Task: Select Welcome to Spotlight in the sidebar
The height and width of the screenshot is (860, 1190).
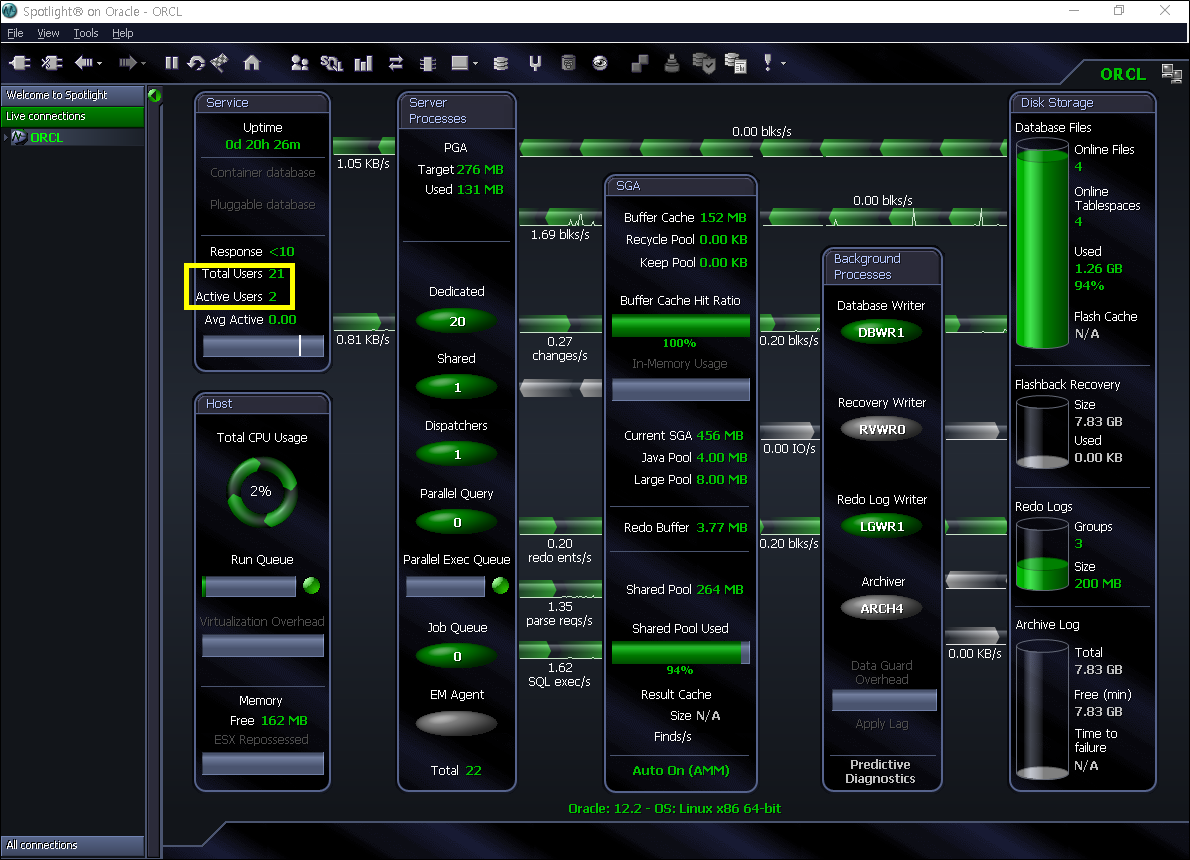Action: [x=73, y=95]
